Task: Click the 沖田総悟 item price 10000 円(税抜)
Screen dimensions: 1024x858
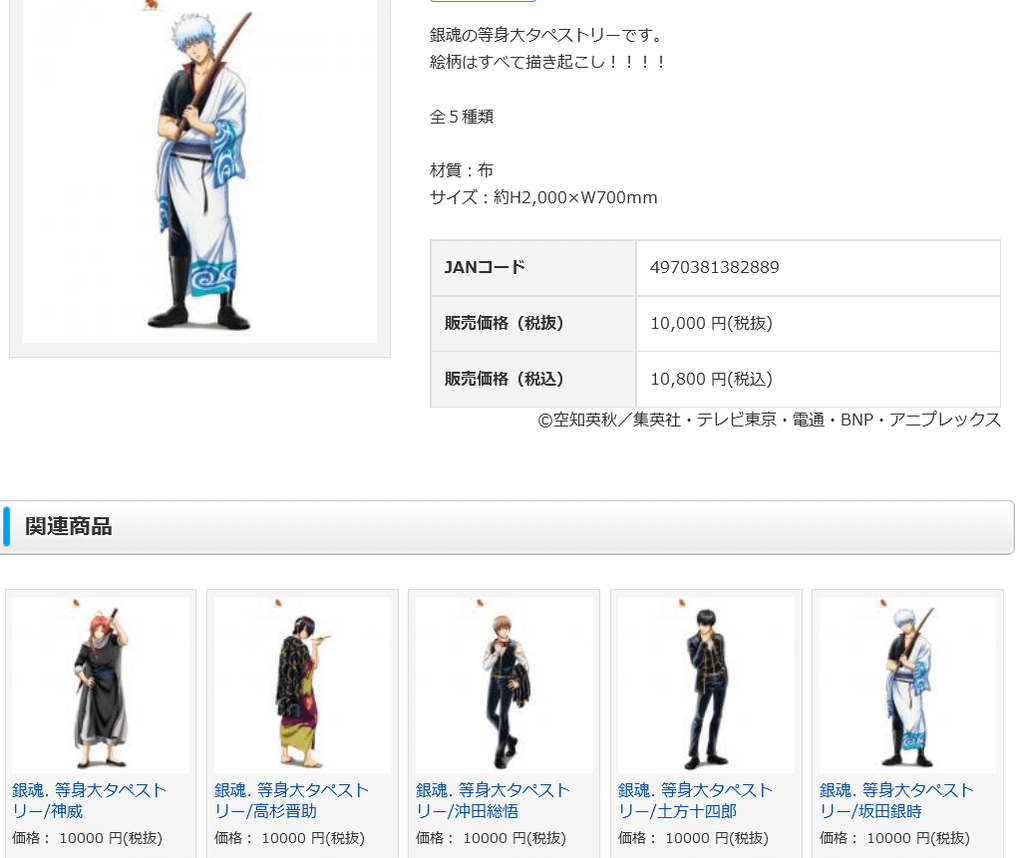Action: (491, 838)
